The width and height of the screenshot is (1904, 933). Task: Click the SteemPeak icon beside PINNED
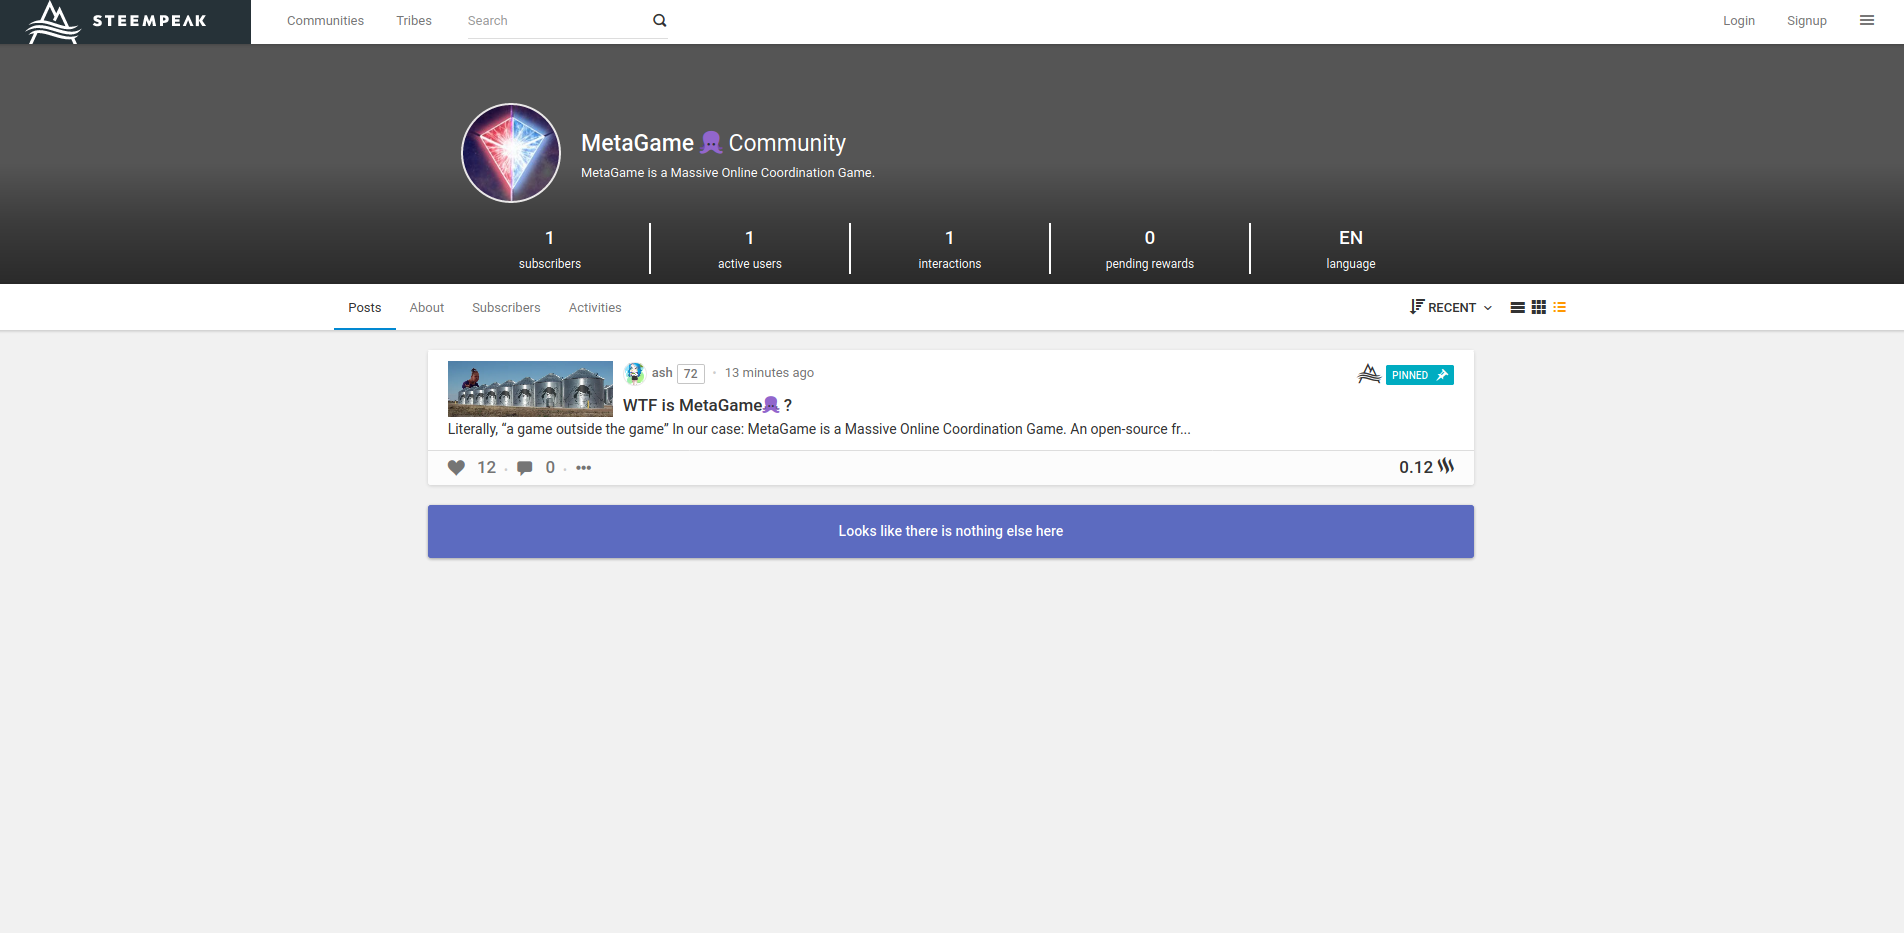(1369, 374)
